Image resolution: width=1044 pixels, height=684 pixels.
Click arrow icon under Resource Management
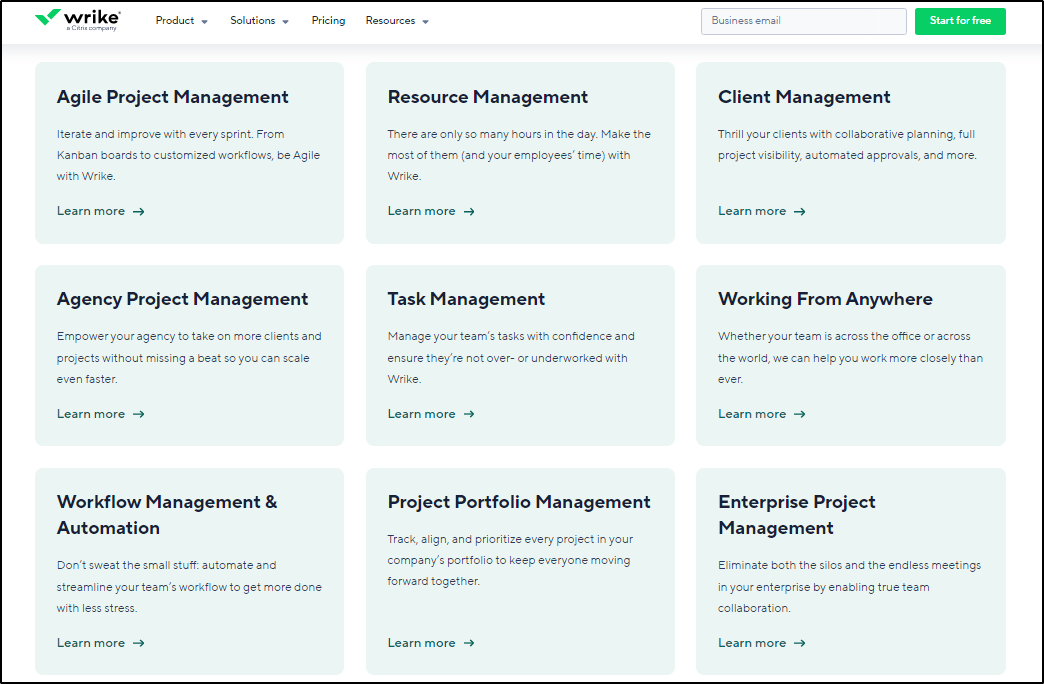469,212
